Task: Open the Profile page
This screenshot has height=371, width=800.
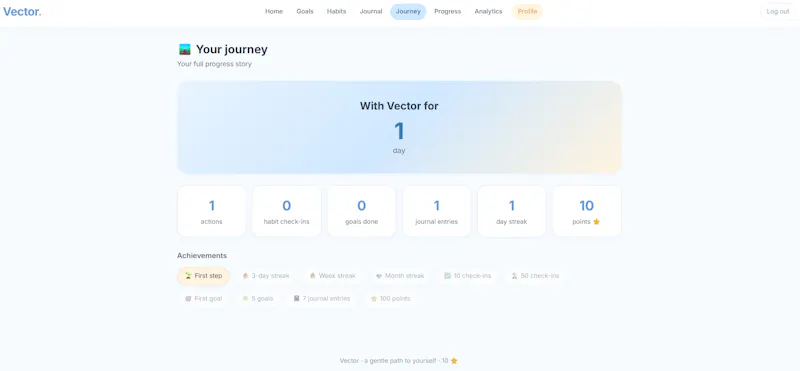Action: (x=527, y=11)
